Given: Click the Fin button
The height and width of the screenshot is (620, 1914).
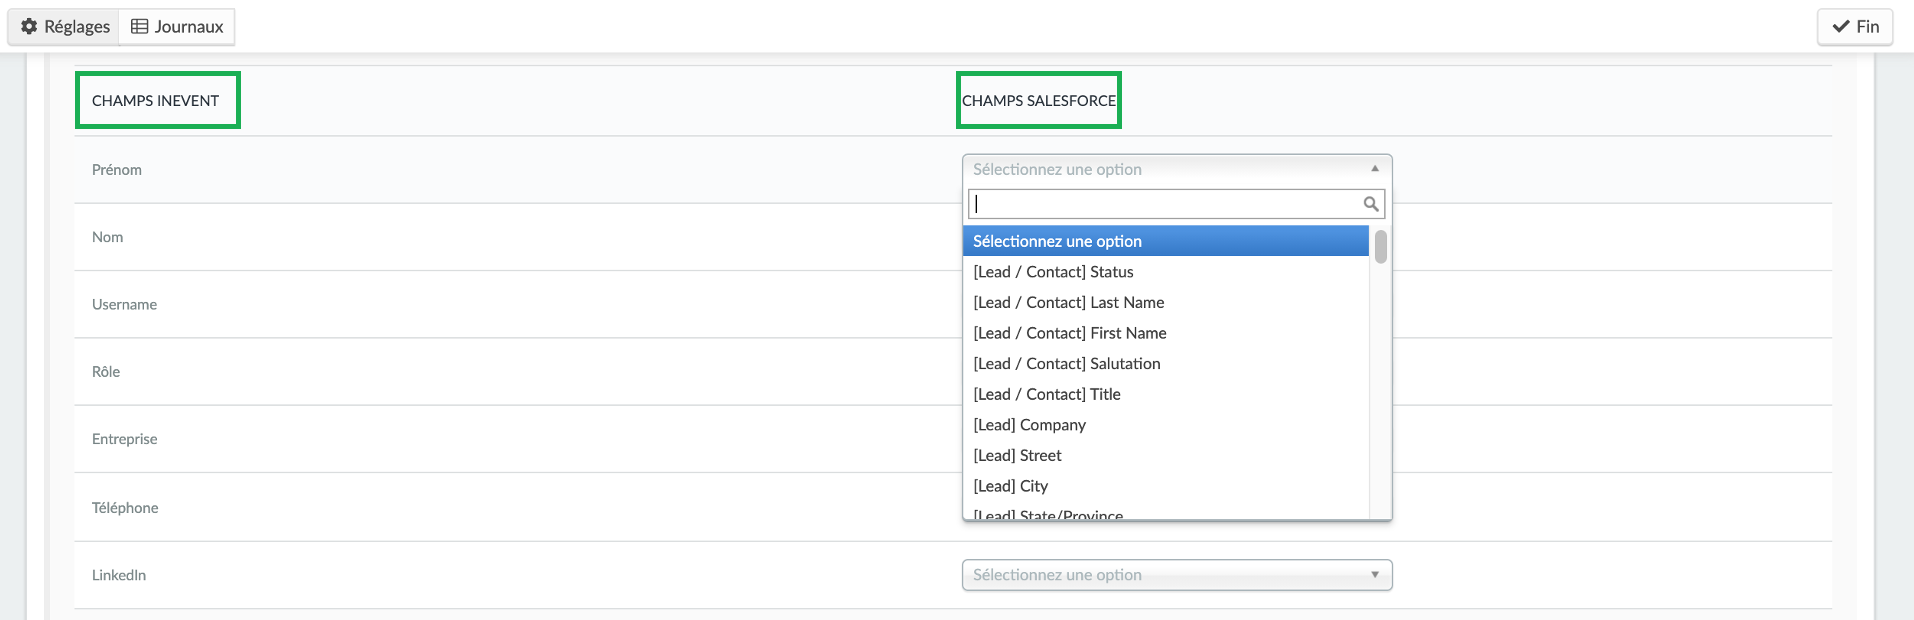Looking at the screenshot, I should (1855, 27).
